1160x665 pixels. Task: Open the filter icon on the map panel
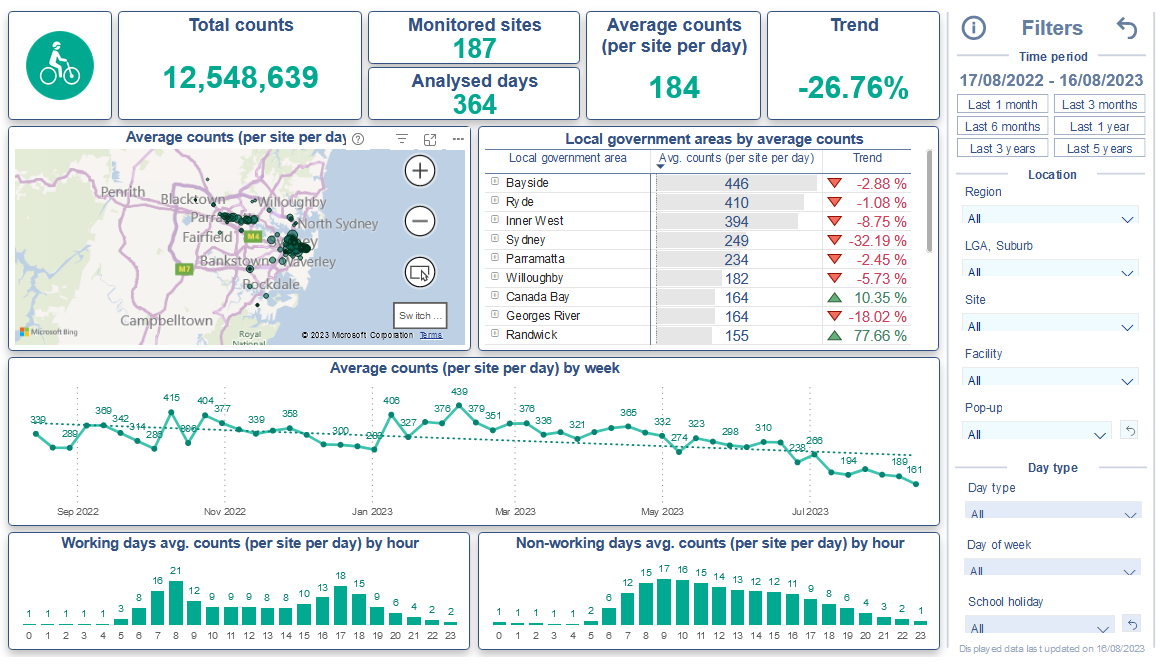click(x=401, y=139)
